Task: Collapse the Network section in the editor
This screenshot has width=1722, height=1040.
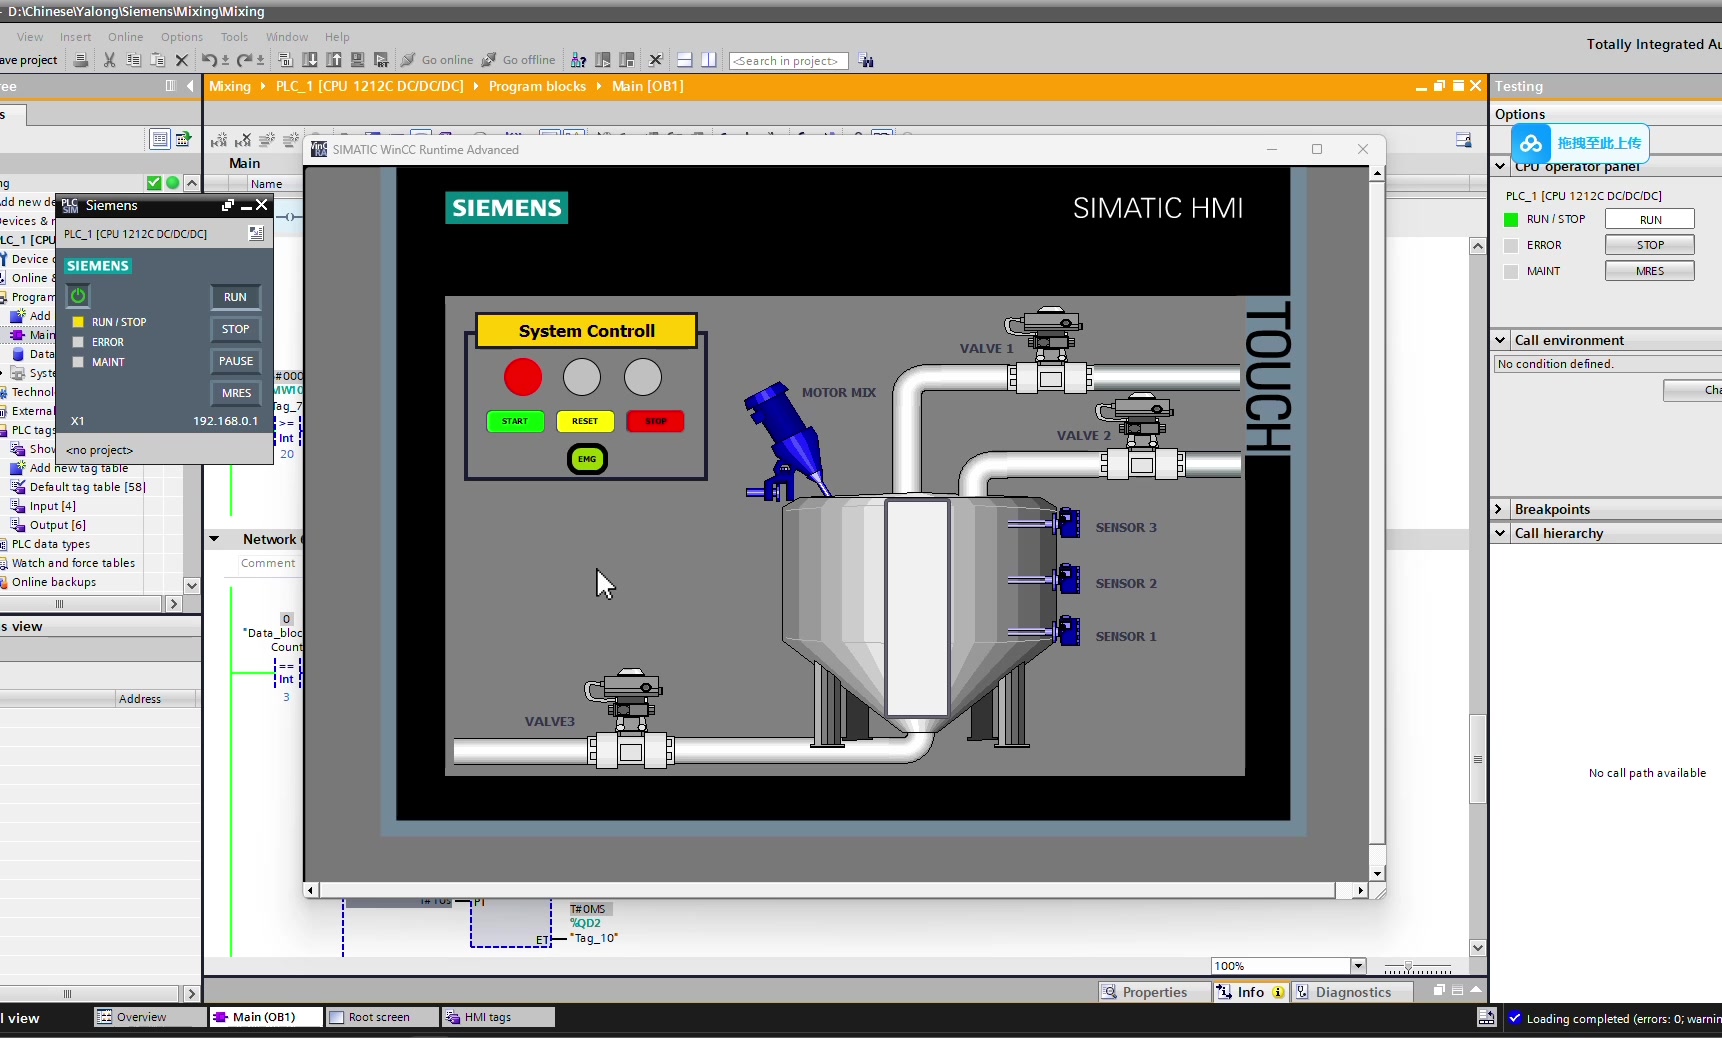Action: (214, 539)
